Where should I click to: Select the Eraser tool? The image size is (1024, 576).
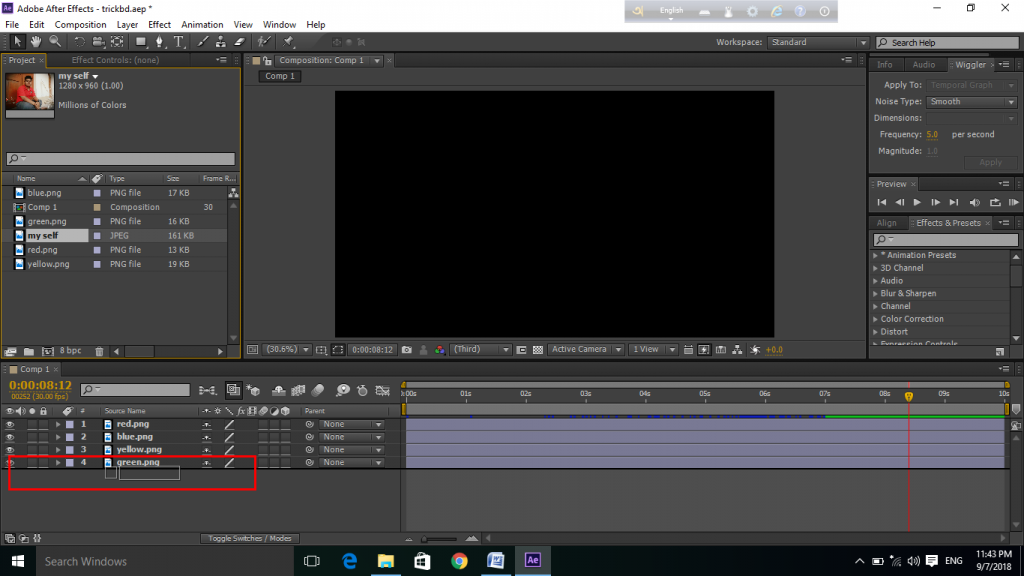[x=240, y=42]
